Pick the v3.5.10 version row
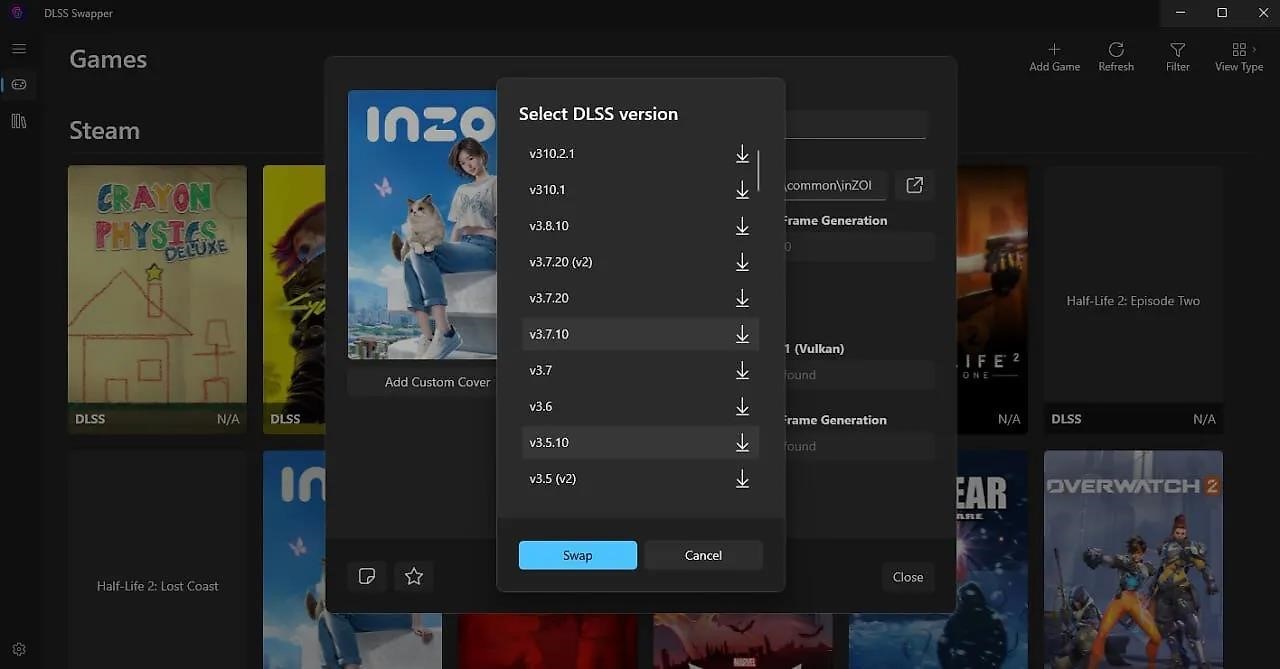1280x669 pixels. coord(640,442)
